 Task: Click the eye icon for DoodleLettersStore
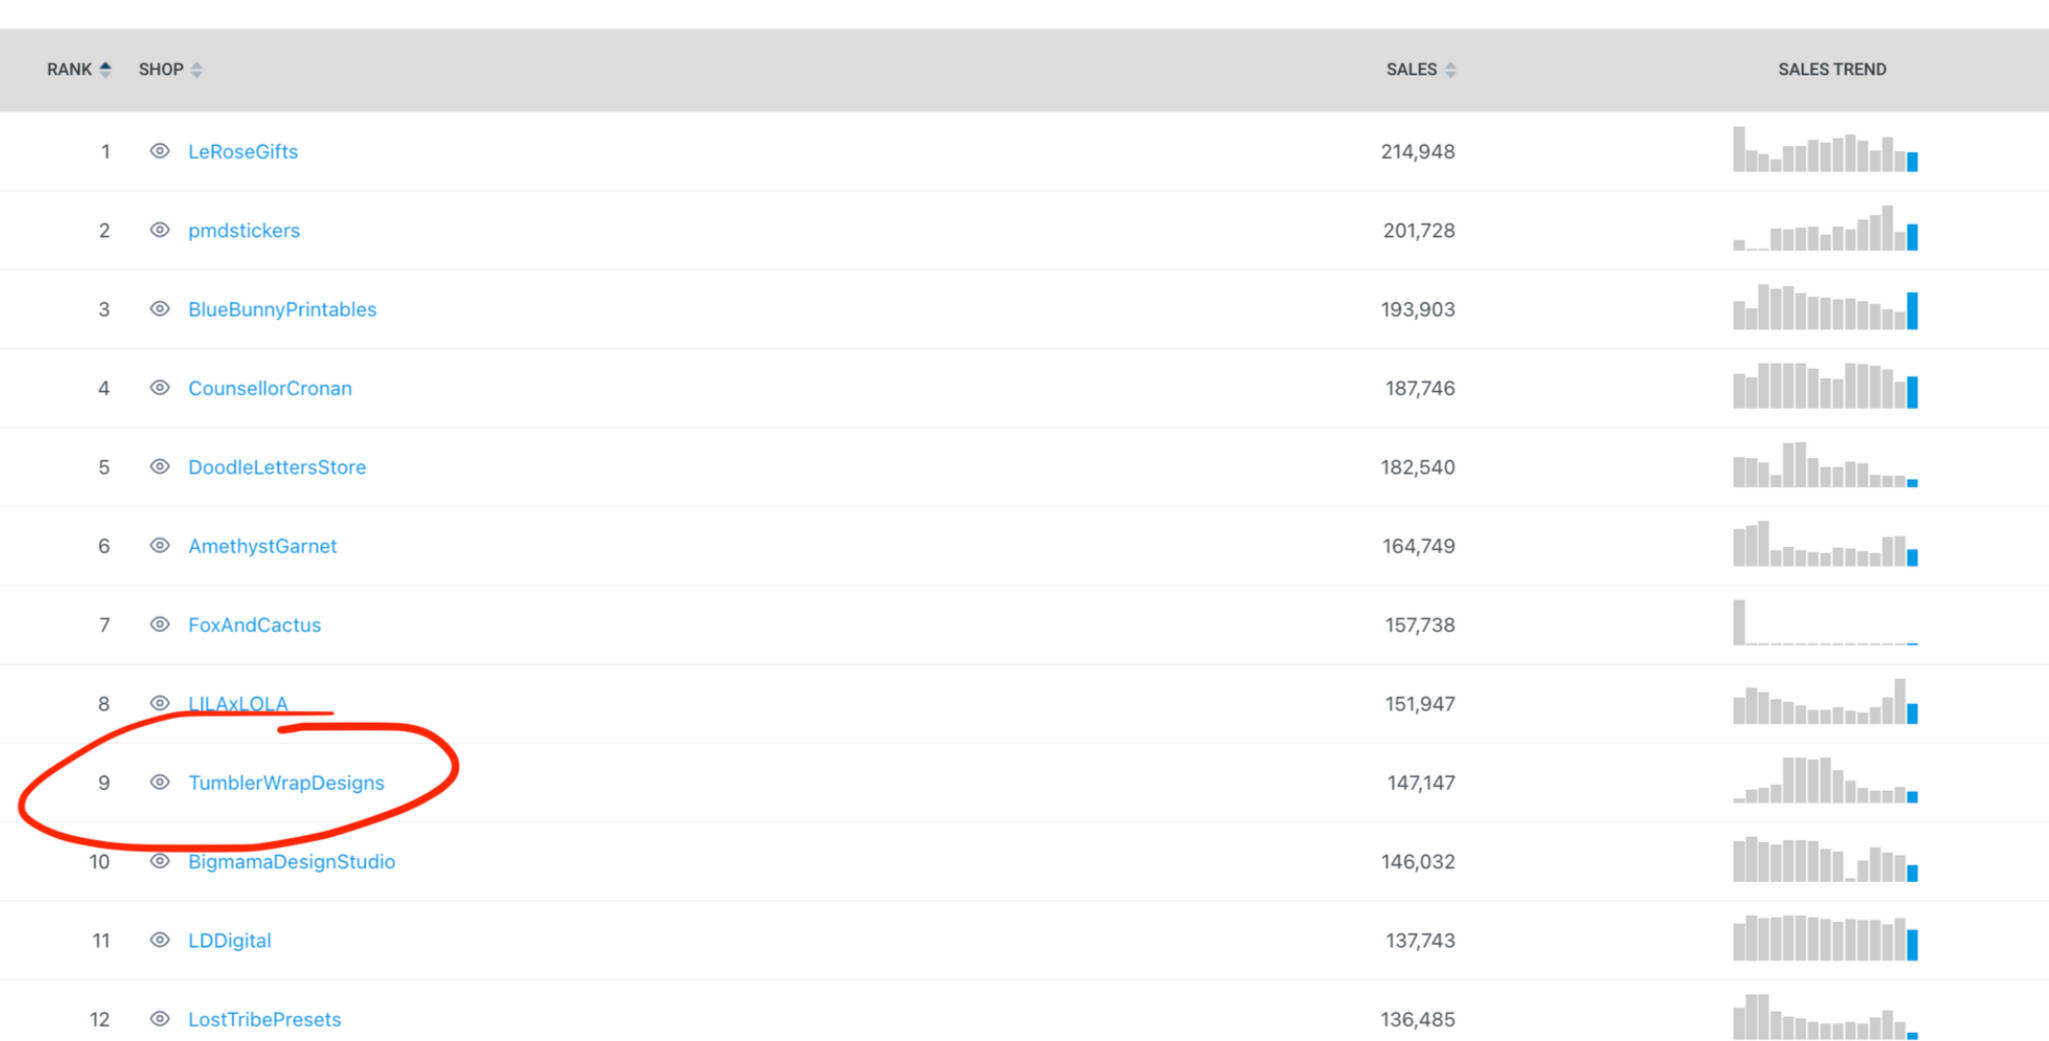(x=159, y=467)
